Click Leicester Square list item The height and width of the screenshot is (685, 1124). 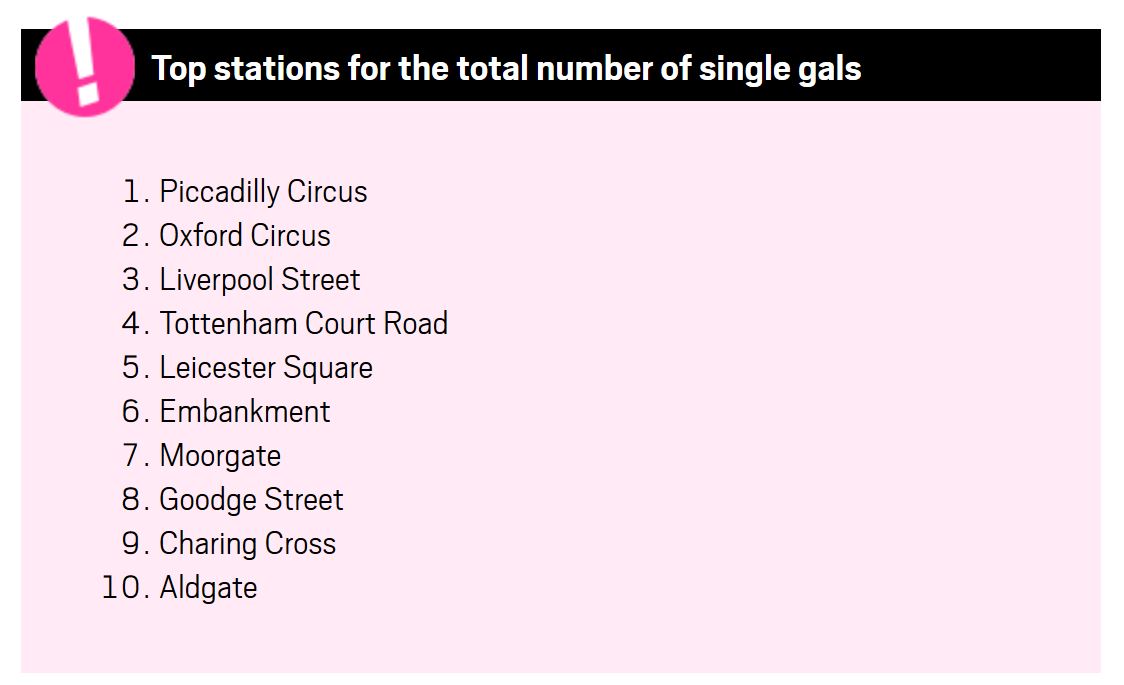point(266,368)
